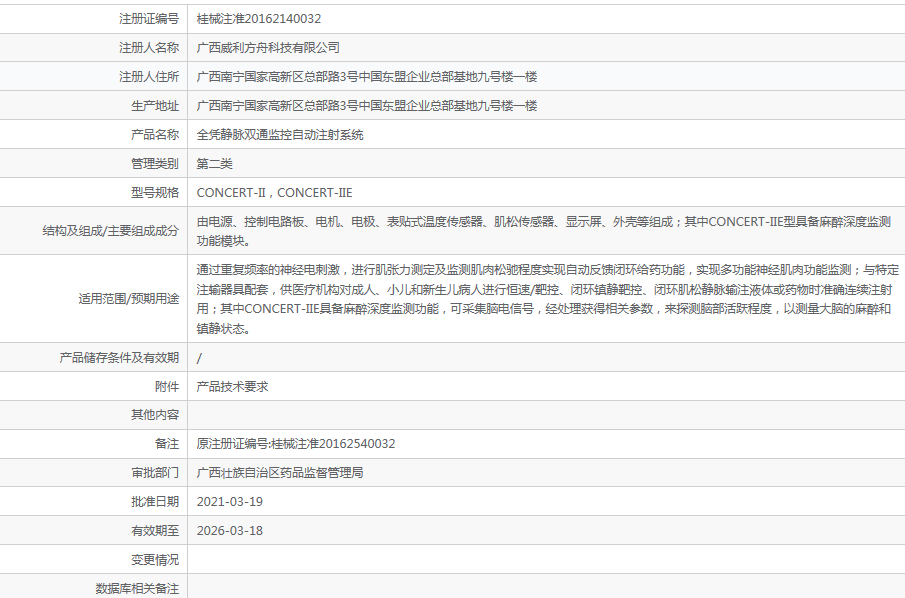Click model value CONCERT-II，CONCERT-IIE

coord(274,192)
